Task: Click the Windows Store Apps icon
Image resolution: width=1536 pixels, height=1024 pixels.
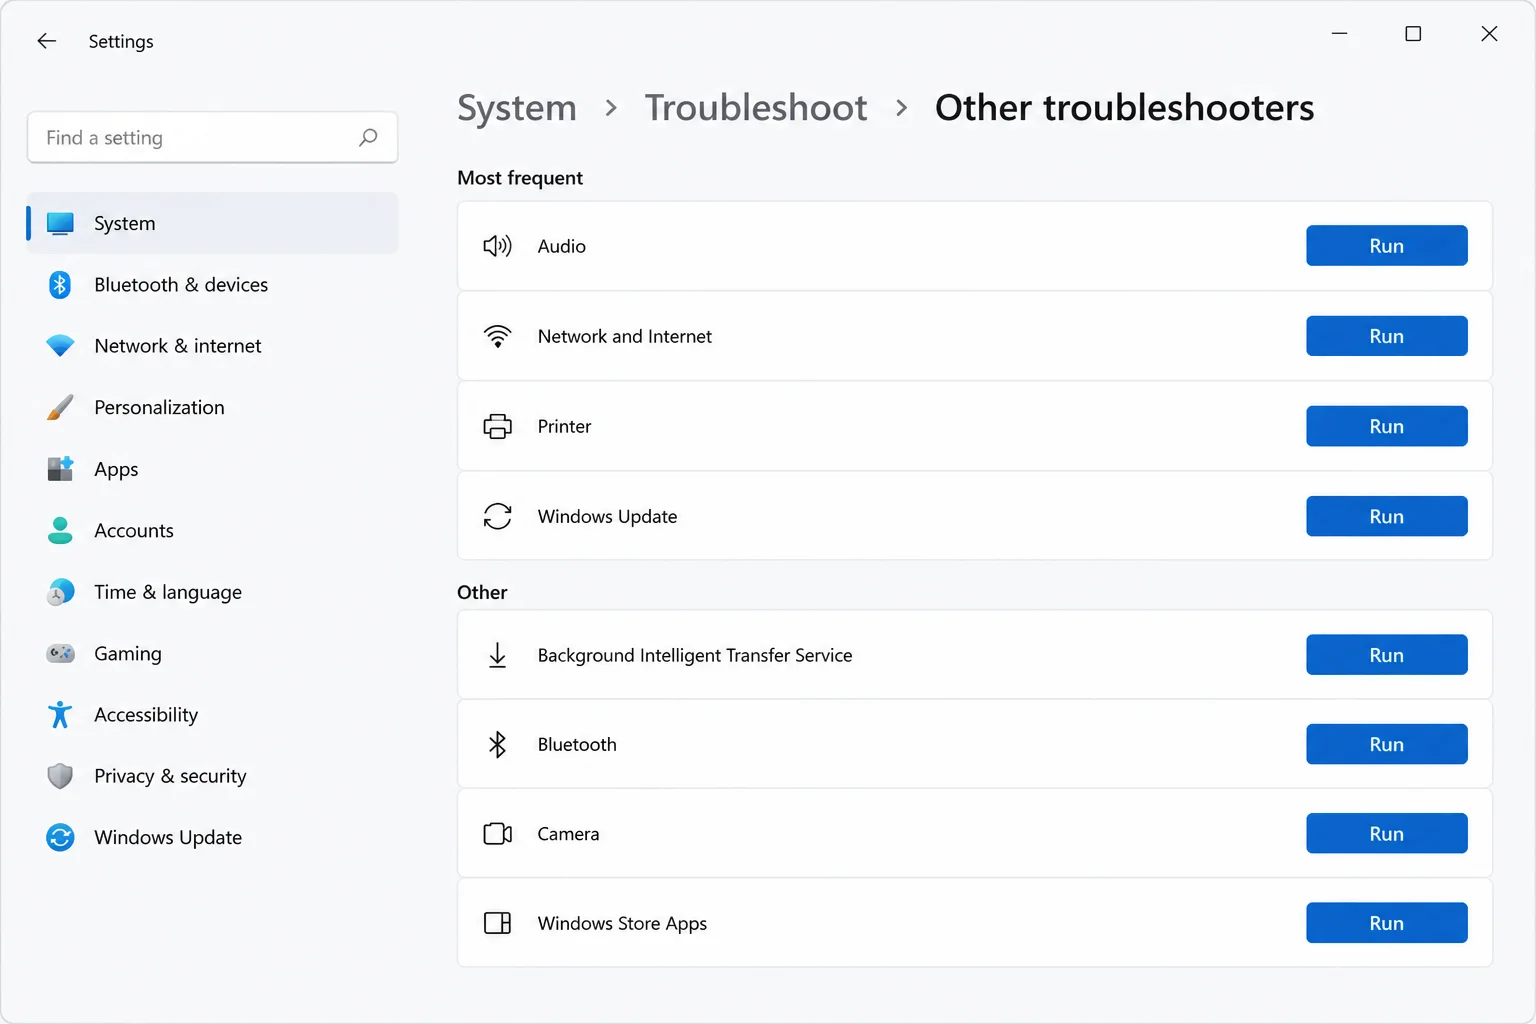Action: [497, 923]
